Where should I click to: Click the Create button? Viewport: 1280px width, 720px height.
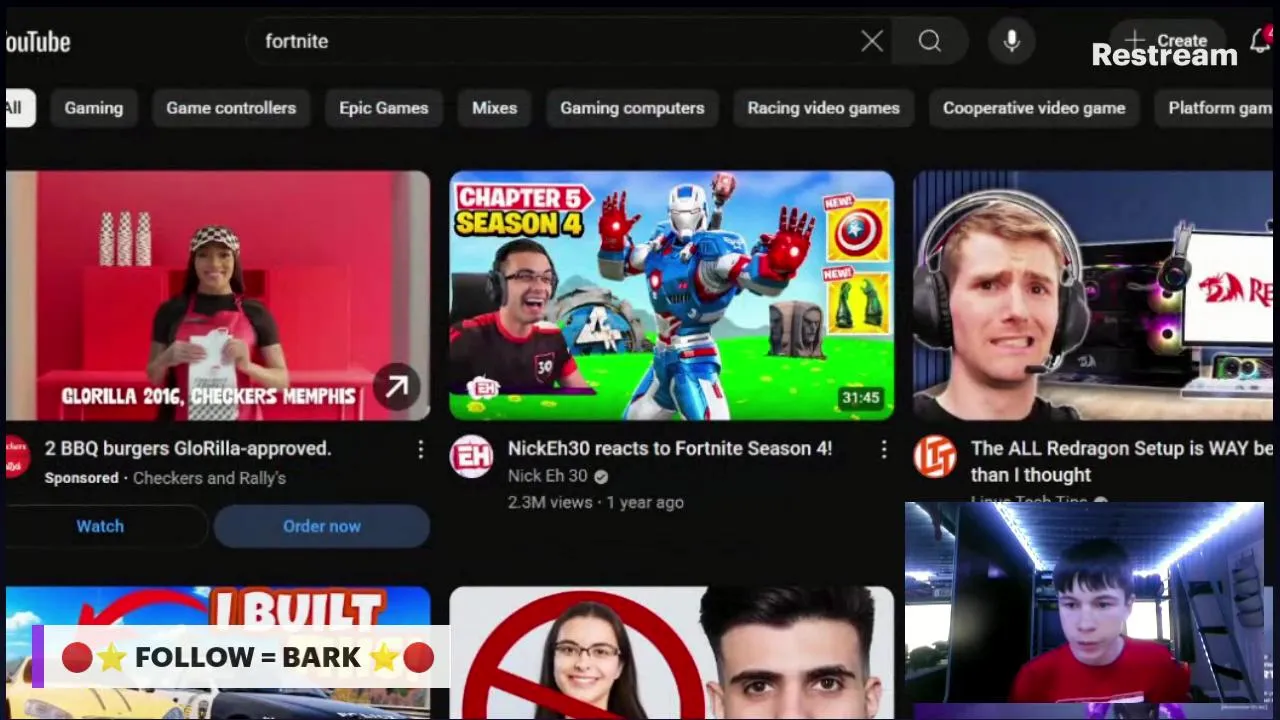(x=1167, y=41)
